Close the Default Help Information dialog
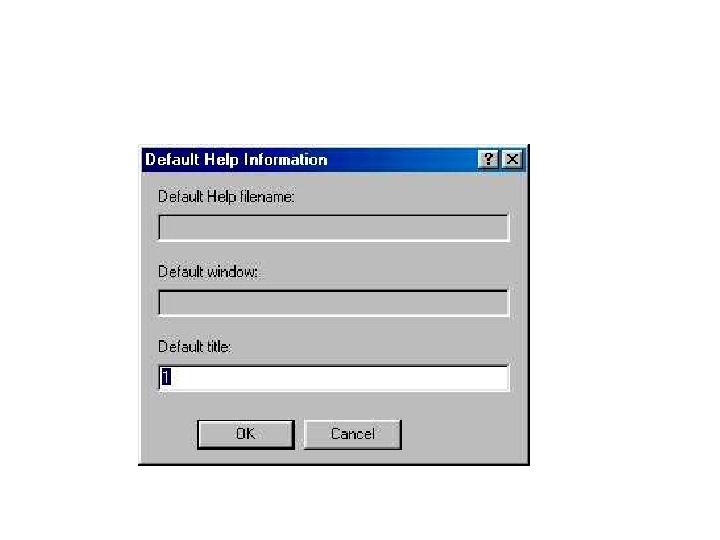720x540 pixels. tap(512, 160)
